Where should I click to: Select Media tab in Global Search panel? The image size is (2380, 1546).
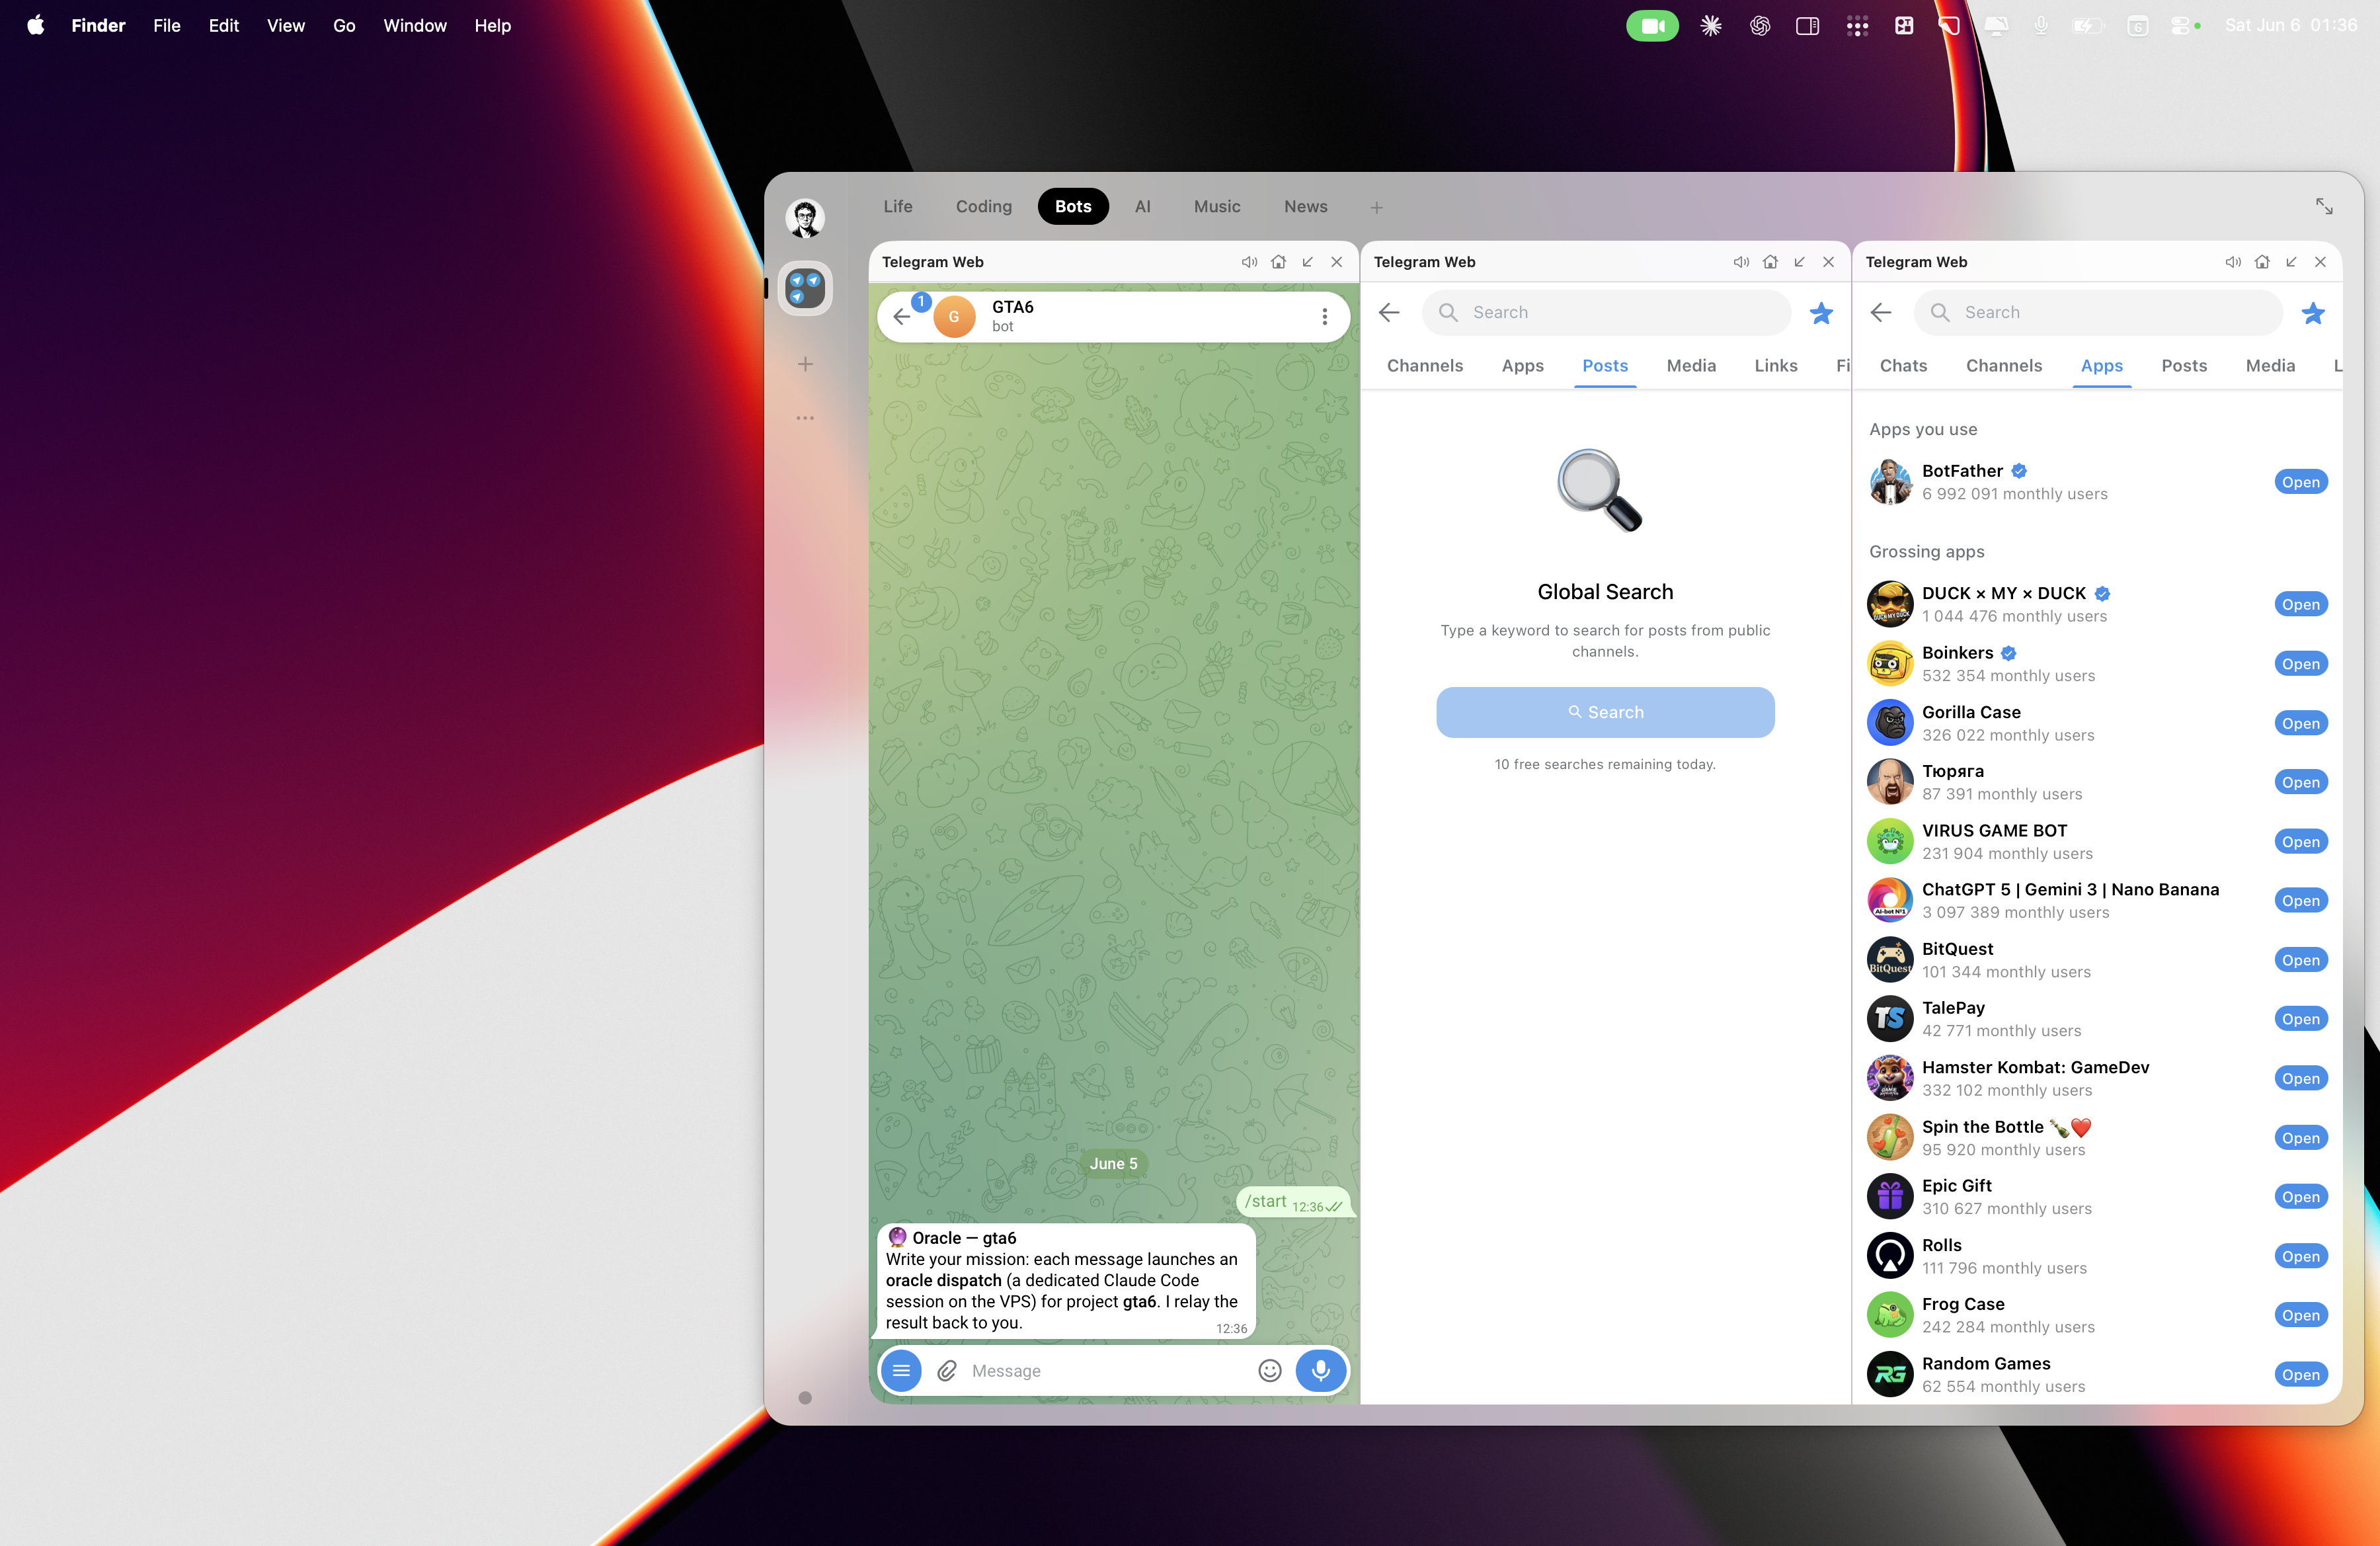(1691, 366)
